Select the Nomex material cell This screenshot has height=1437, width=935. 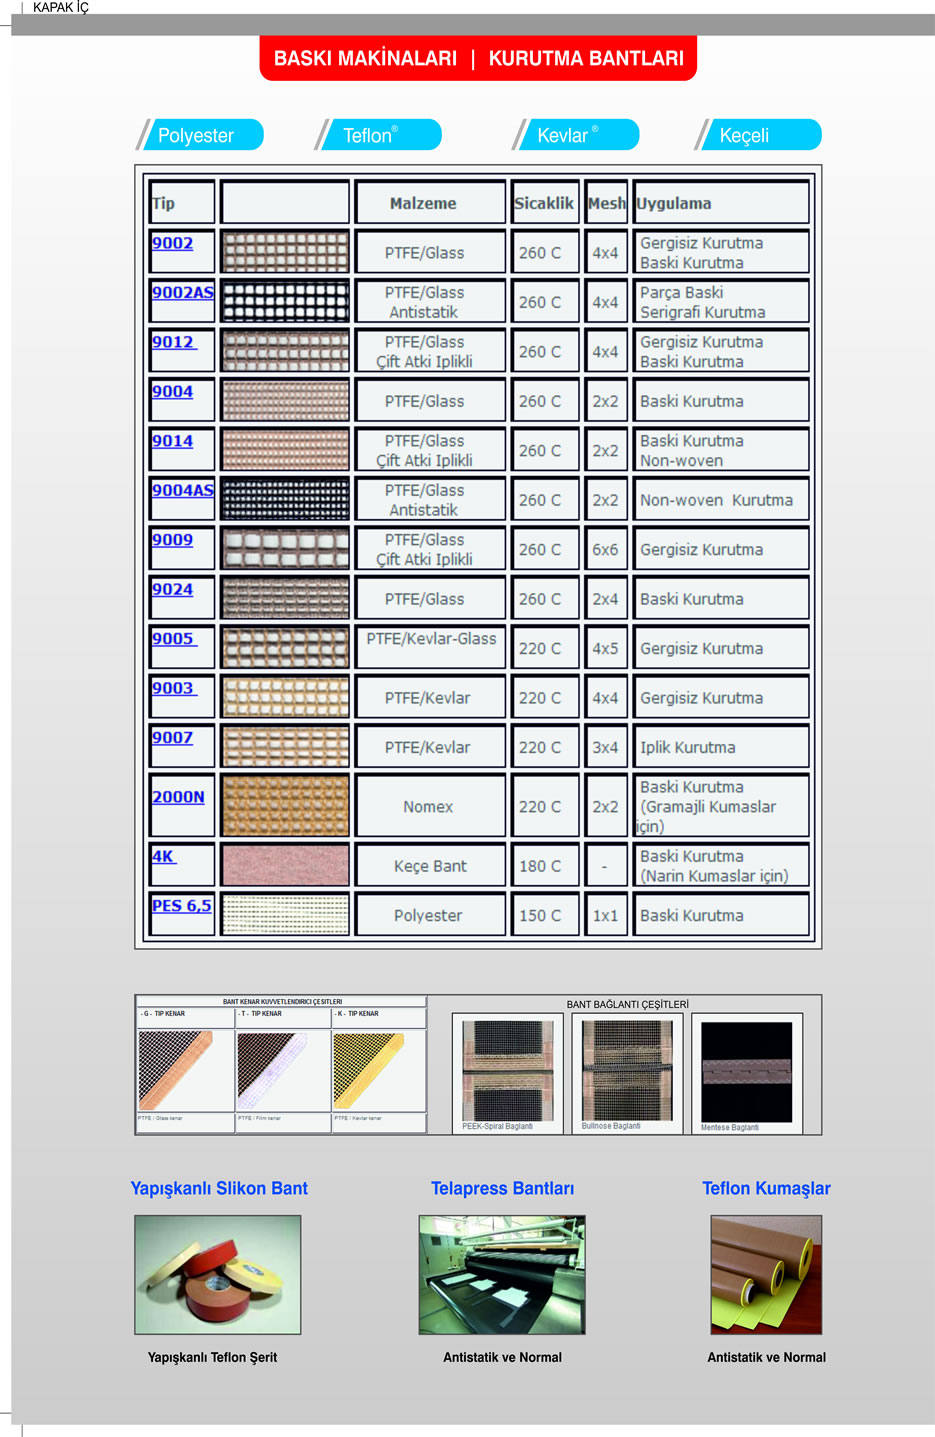pyautogui.click(x=431, y=806)
